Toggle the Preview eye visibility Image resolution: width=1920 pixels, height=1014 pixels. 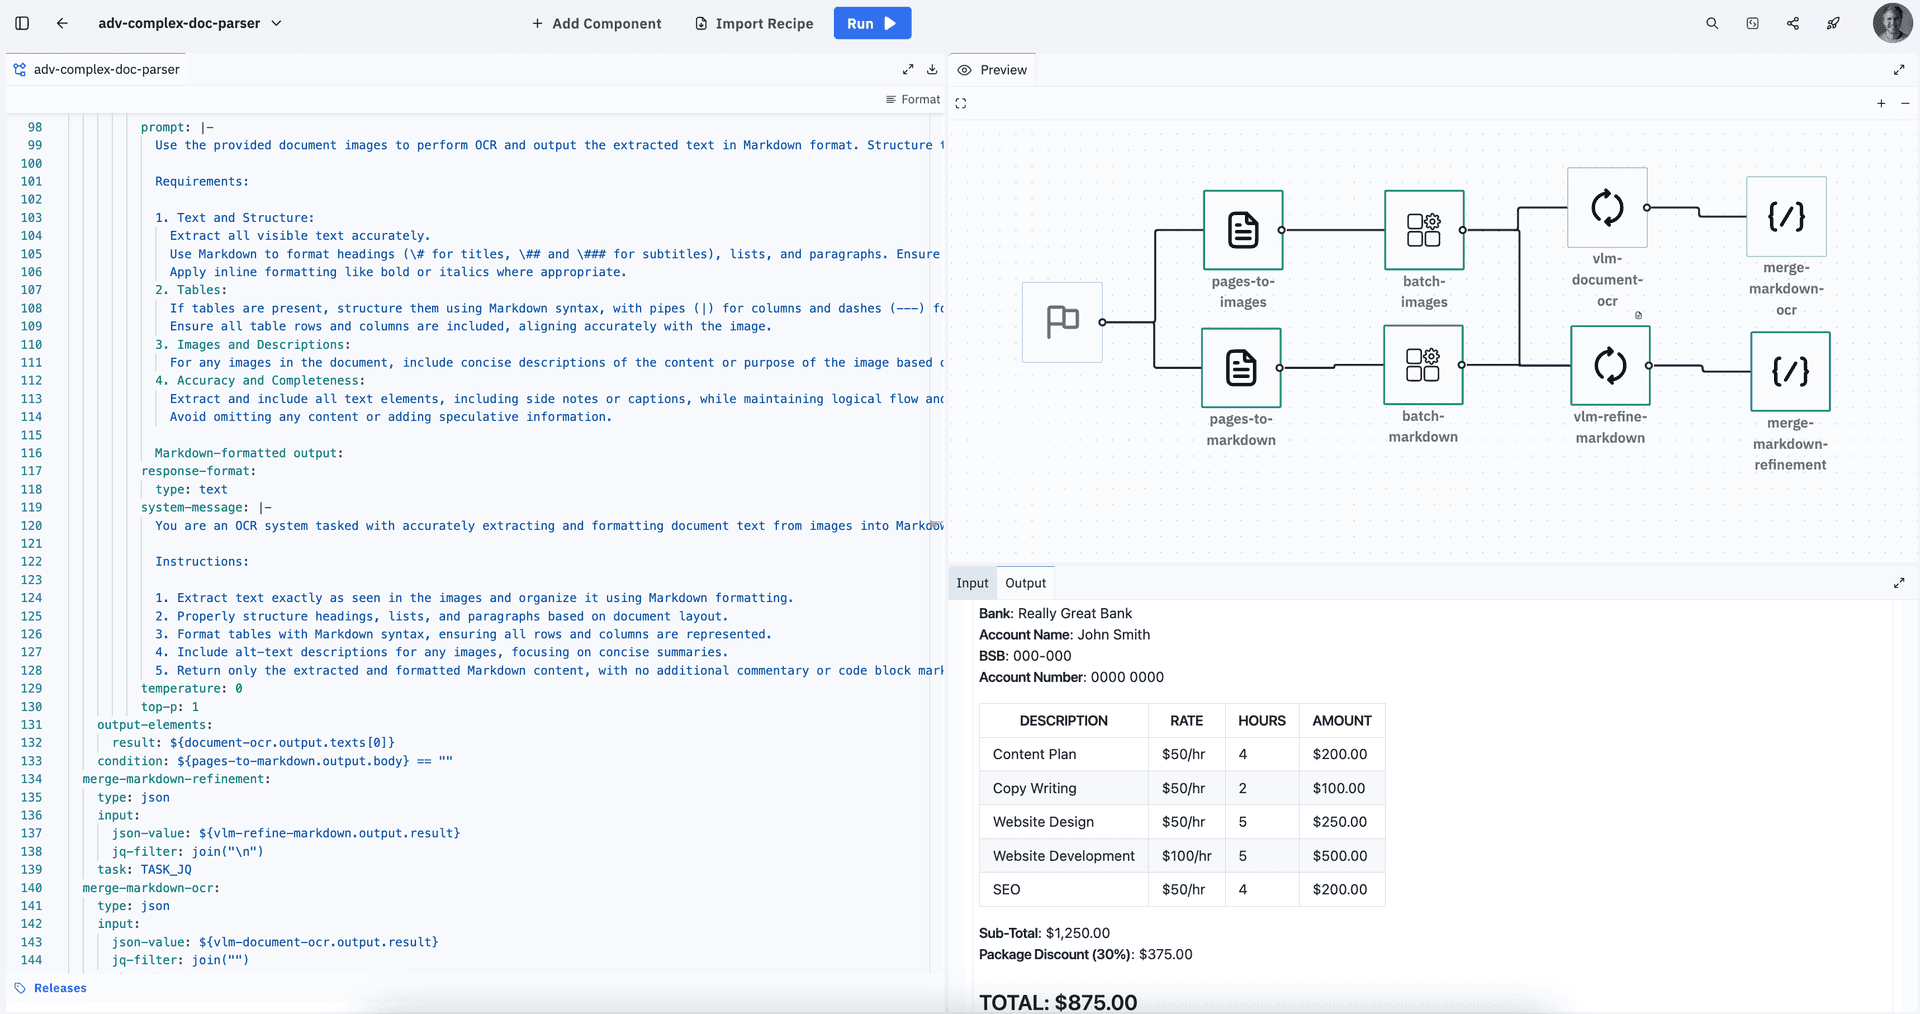click(964, 70)
